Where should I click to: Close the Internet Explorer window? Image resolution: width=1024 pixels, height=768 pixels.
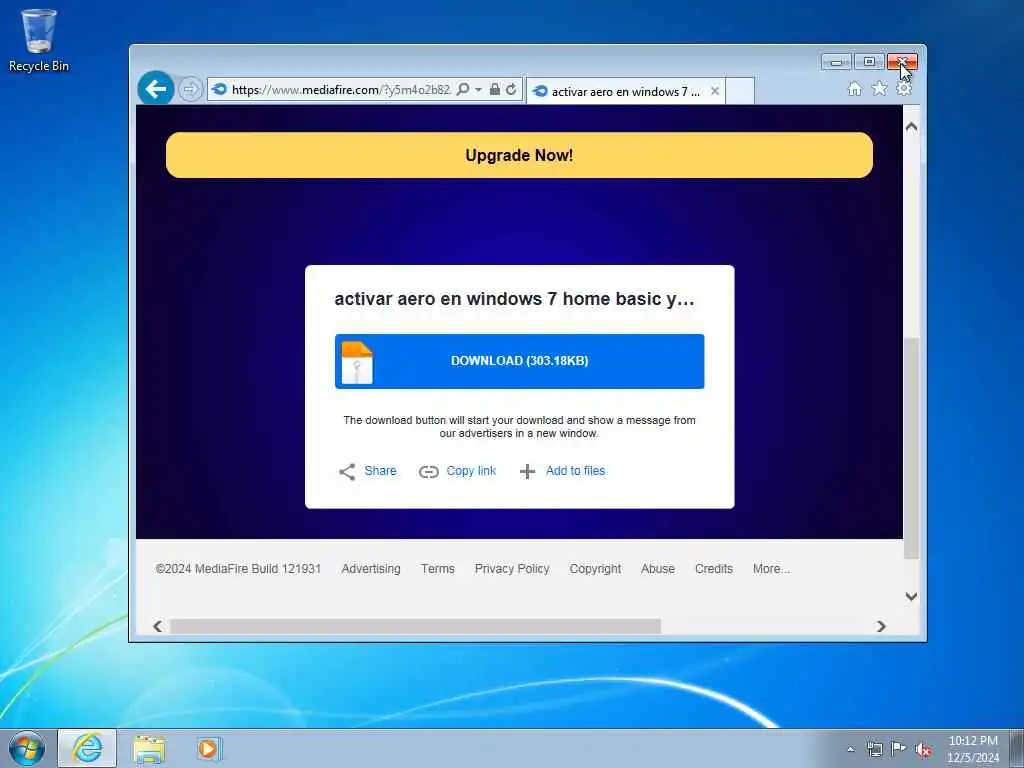click(903, 62)
